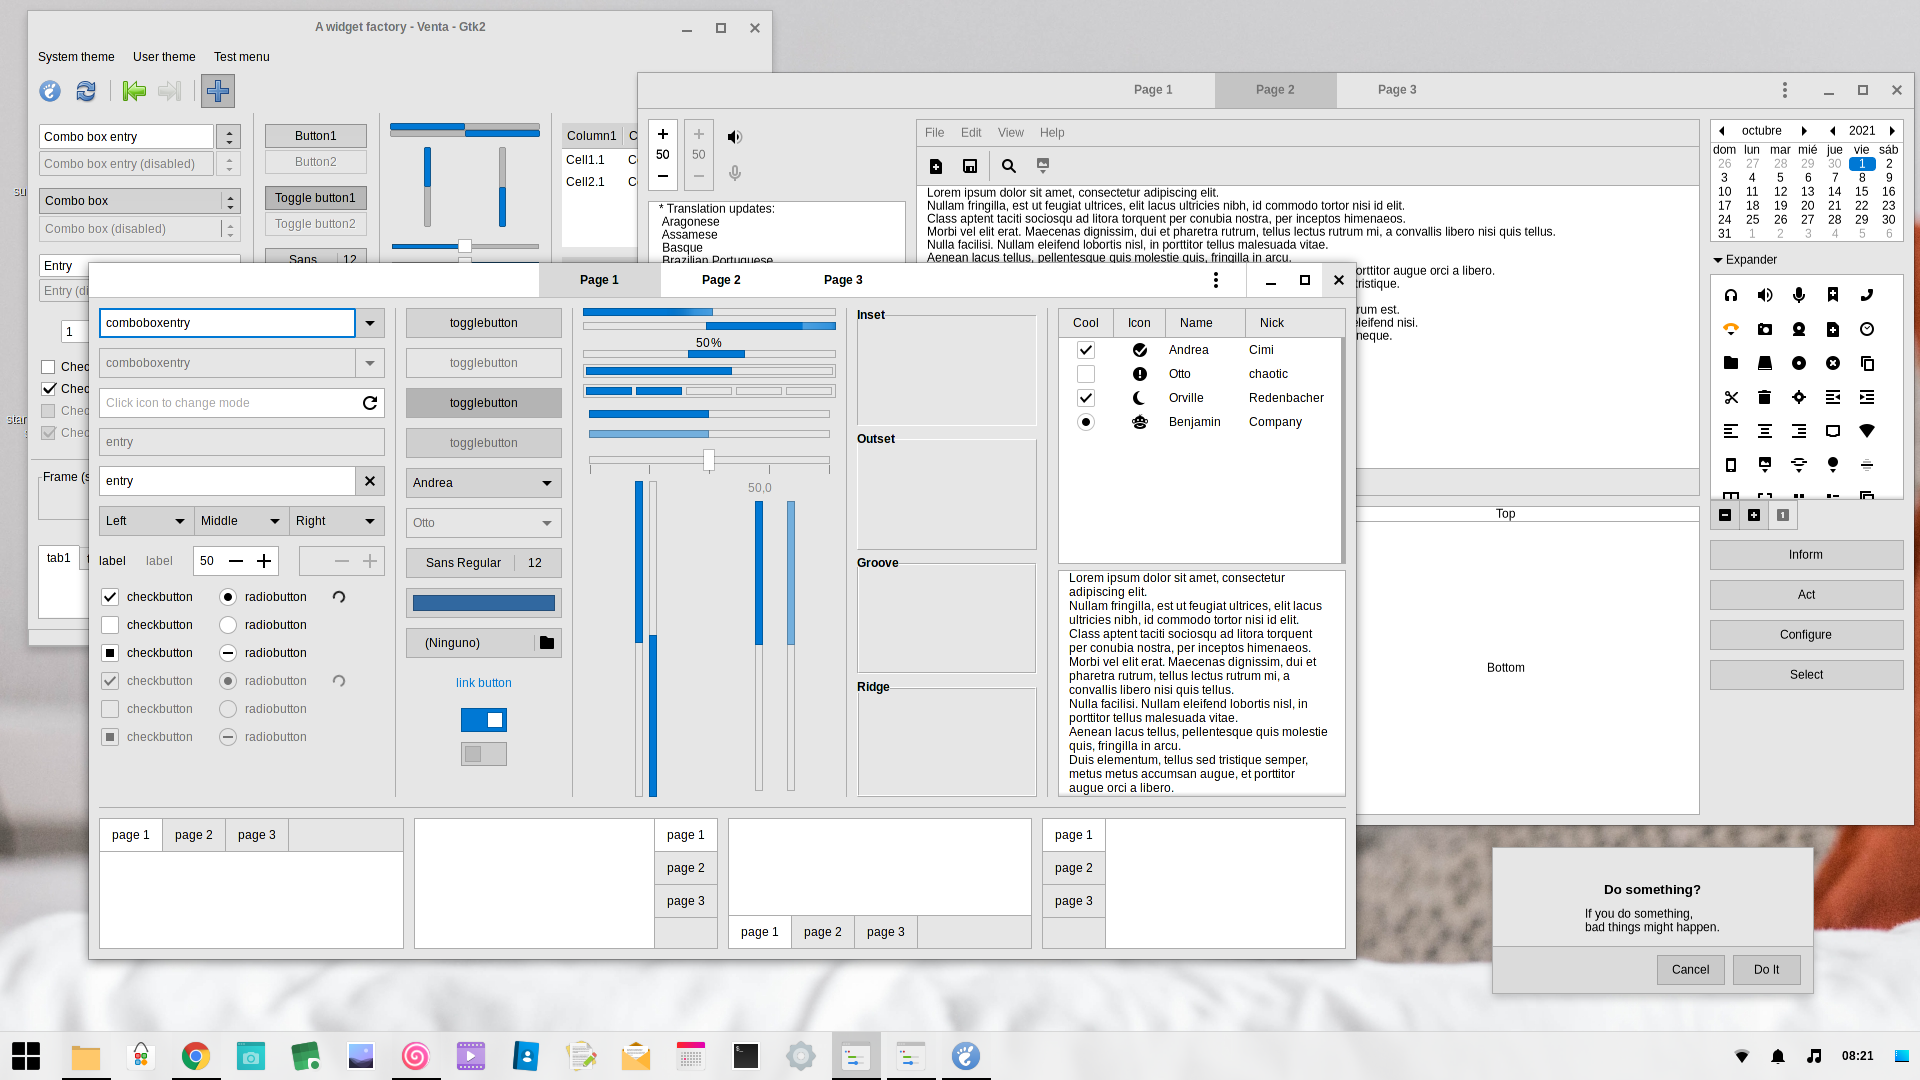Click the reload icon in the change-mode entry
1920x1080 pixels.
(x=370, y=403)
